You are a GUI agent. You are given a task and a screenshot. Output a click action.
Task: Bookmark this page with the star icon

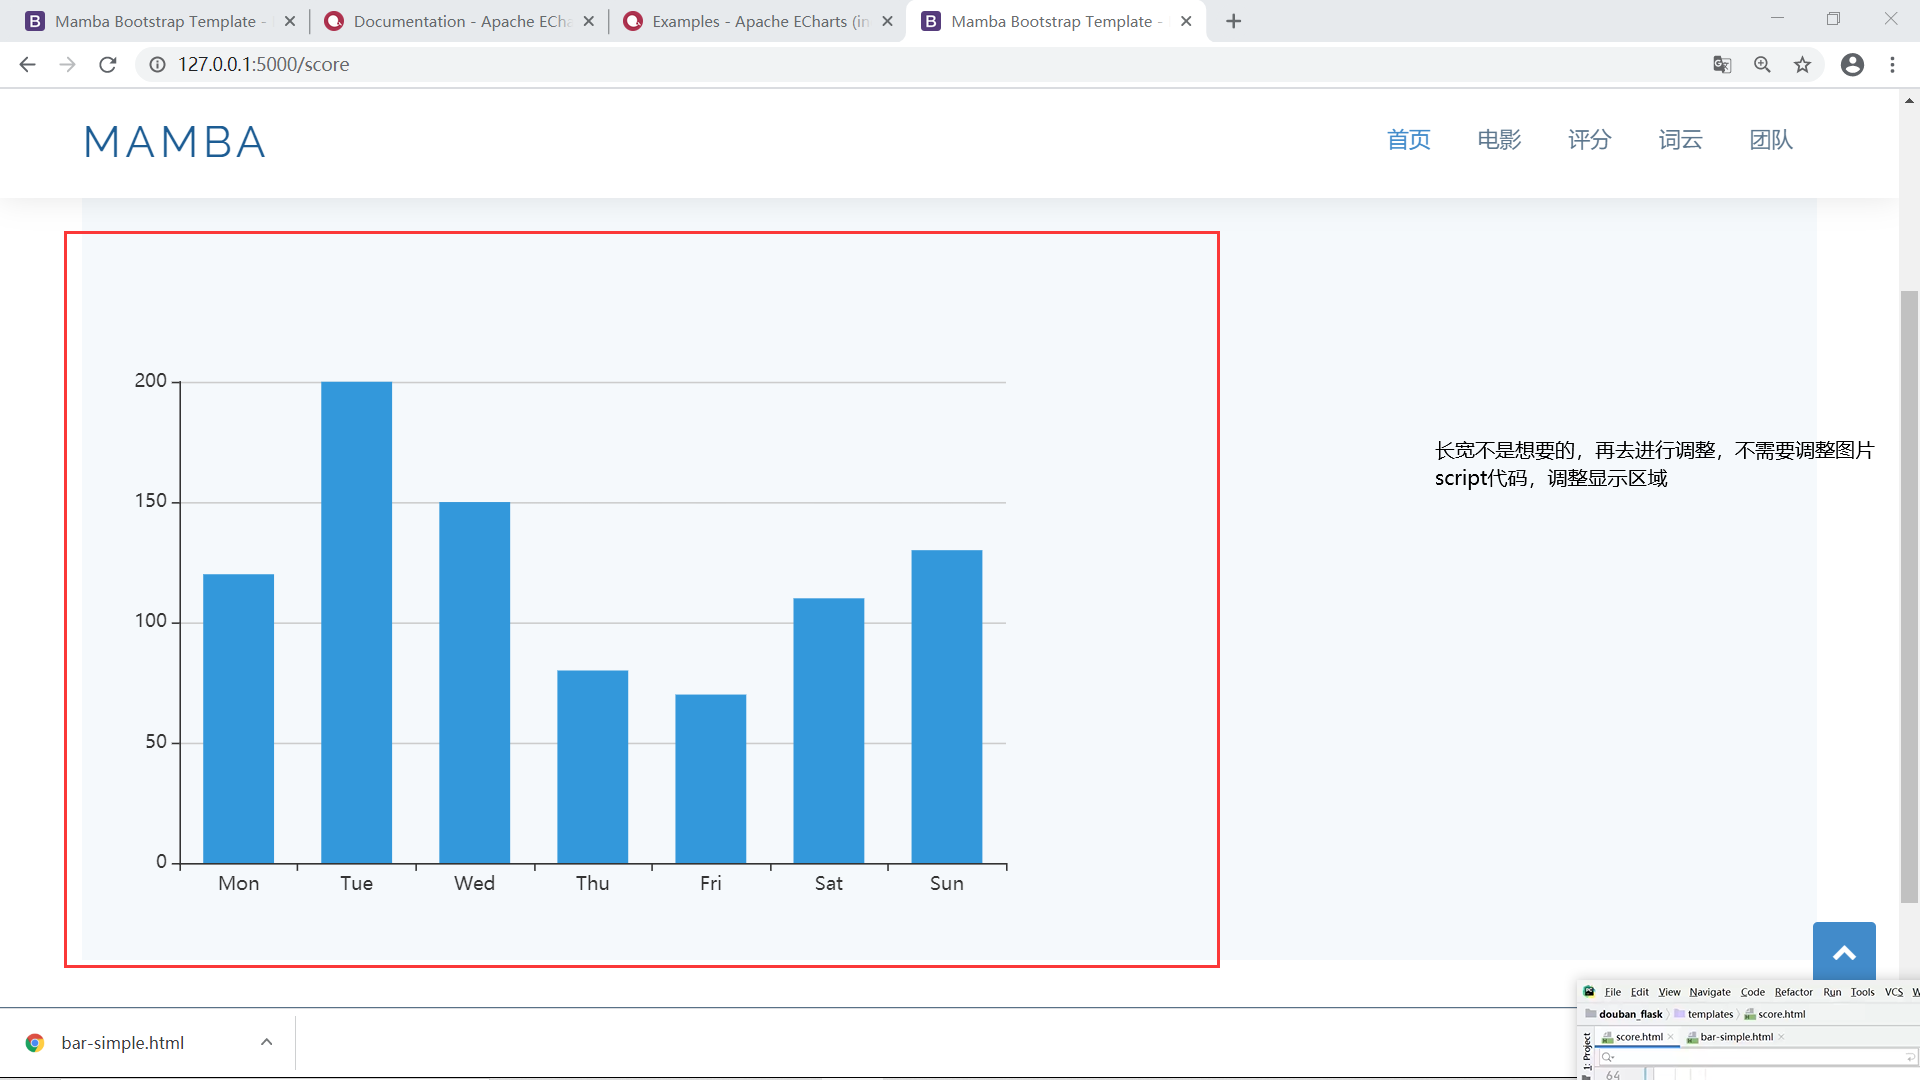[x=1802, y=65]
